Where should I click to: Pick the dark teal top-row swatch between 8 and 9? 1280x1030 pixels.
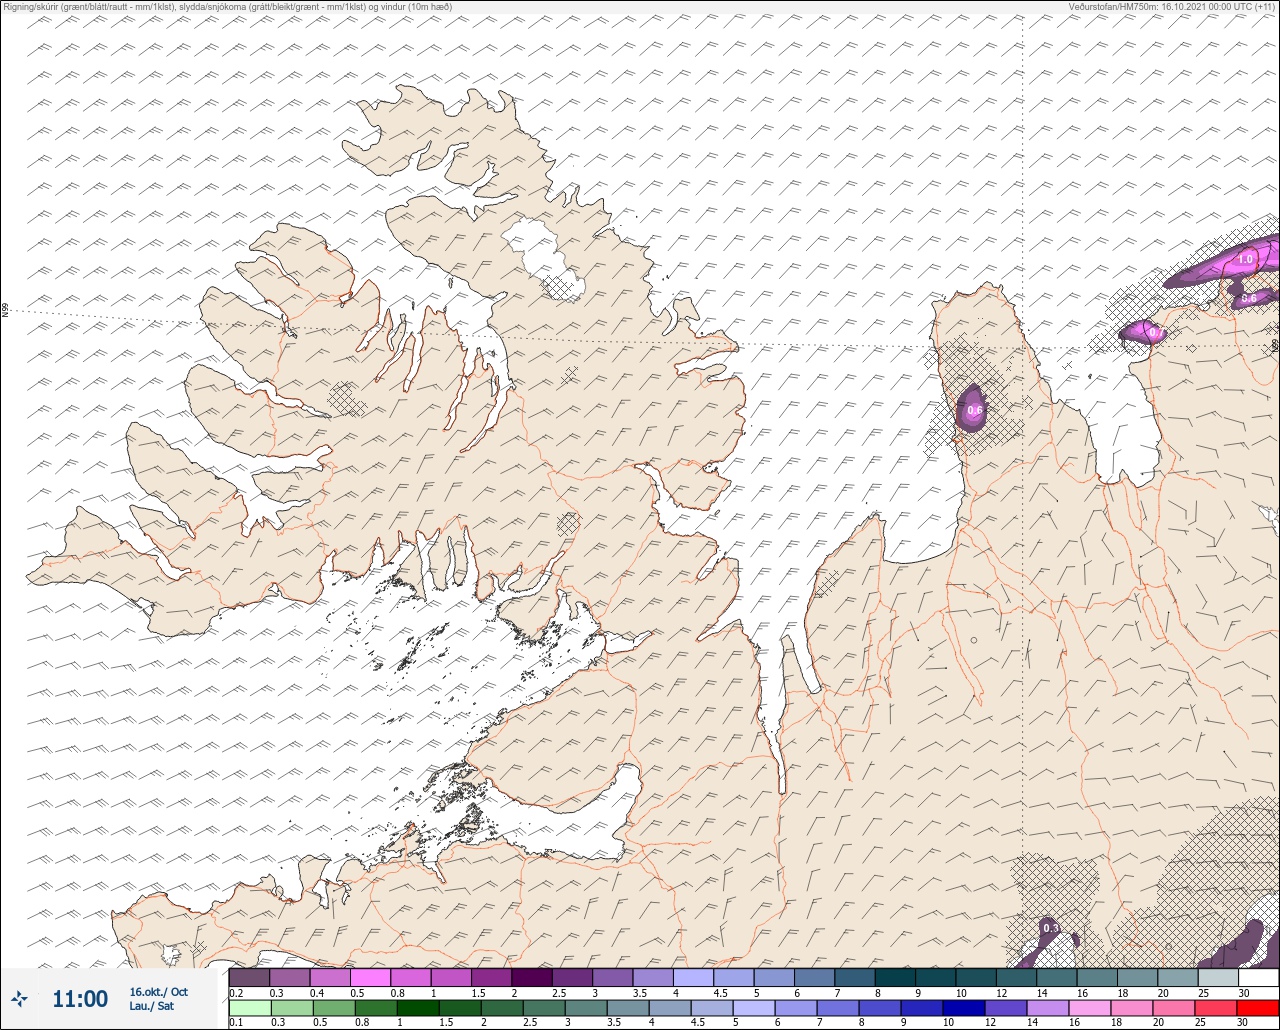pyautogui.click(x=895, y=977)
